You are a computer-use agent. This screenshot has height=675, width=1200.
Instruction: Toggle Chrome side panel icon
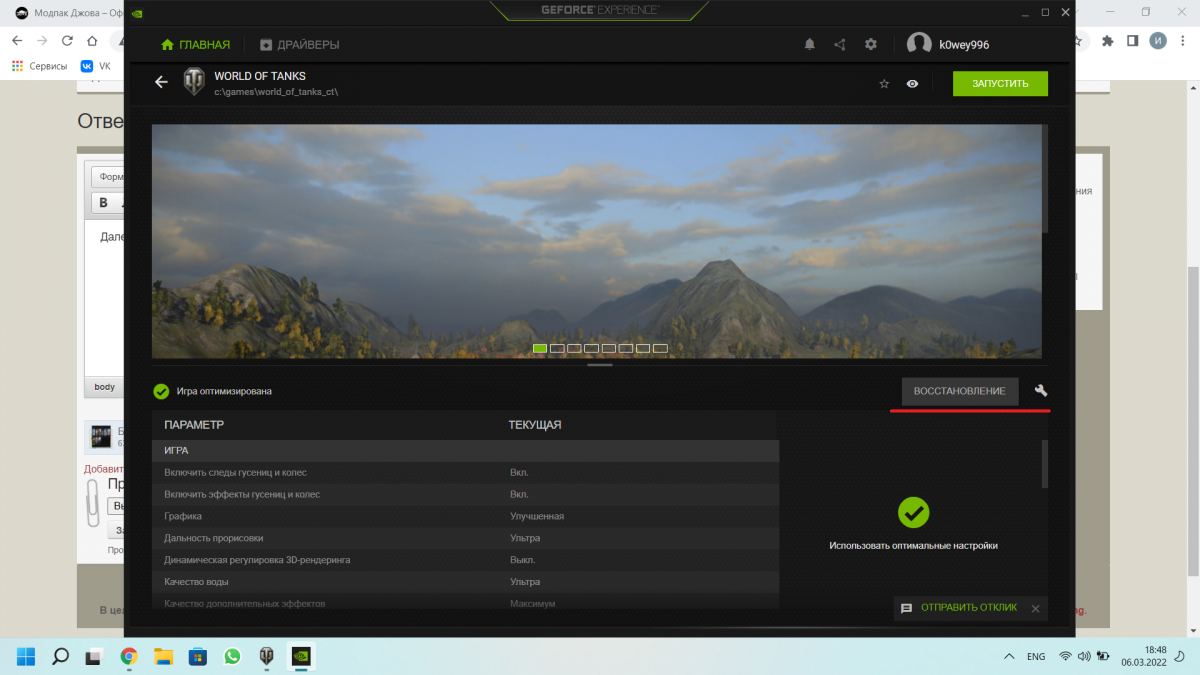(x=1133, y=41)
